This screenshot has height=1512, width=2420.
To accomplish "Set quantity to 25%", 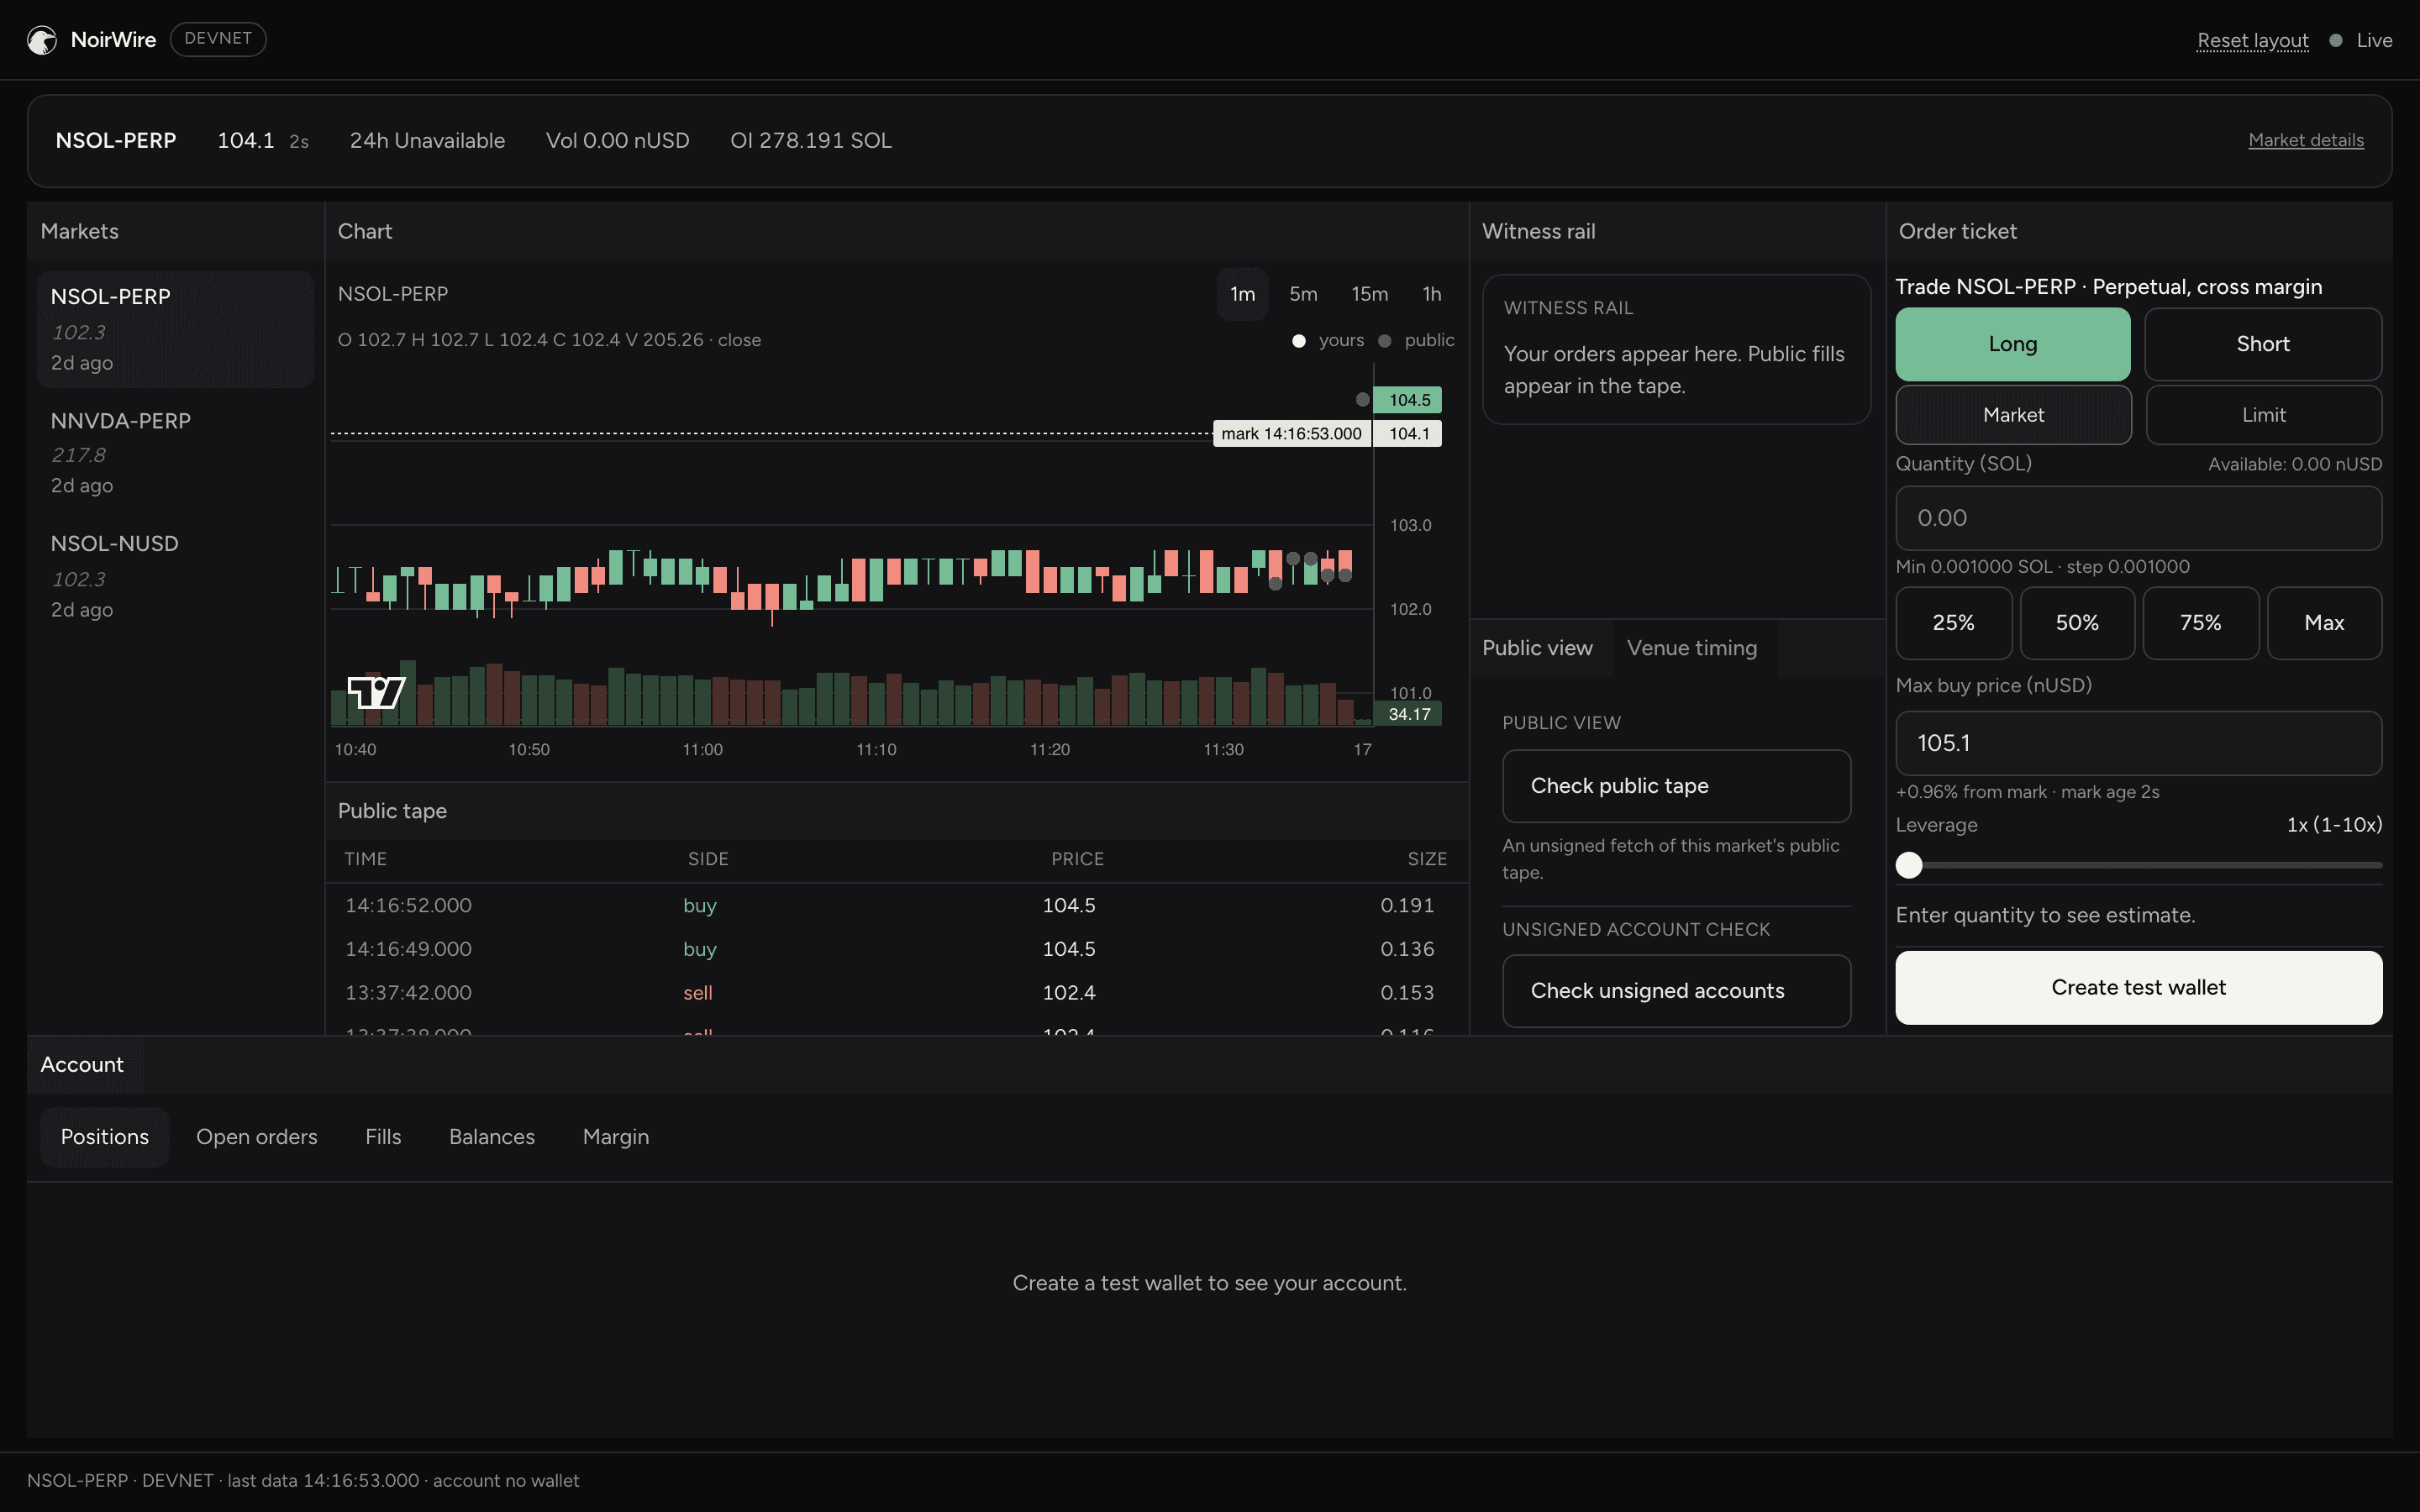I will point(1953,623).
